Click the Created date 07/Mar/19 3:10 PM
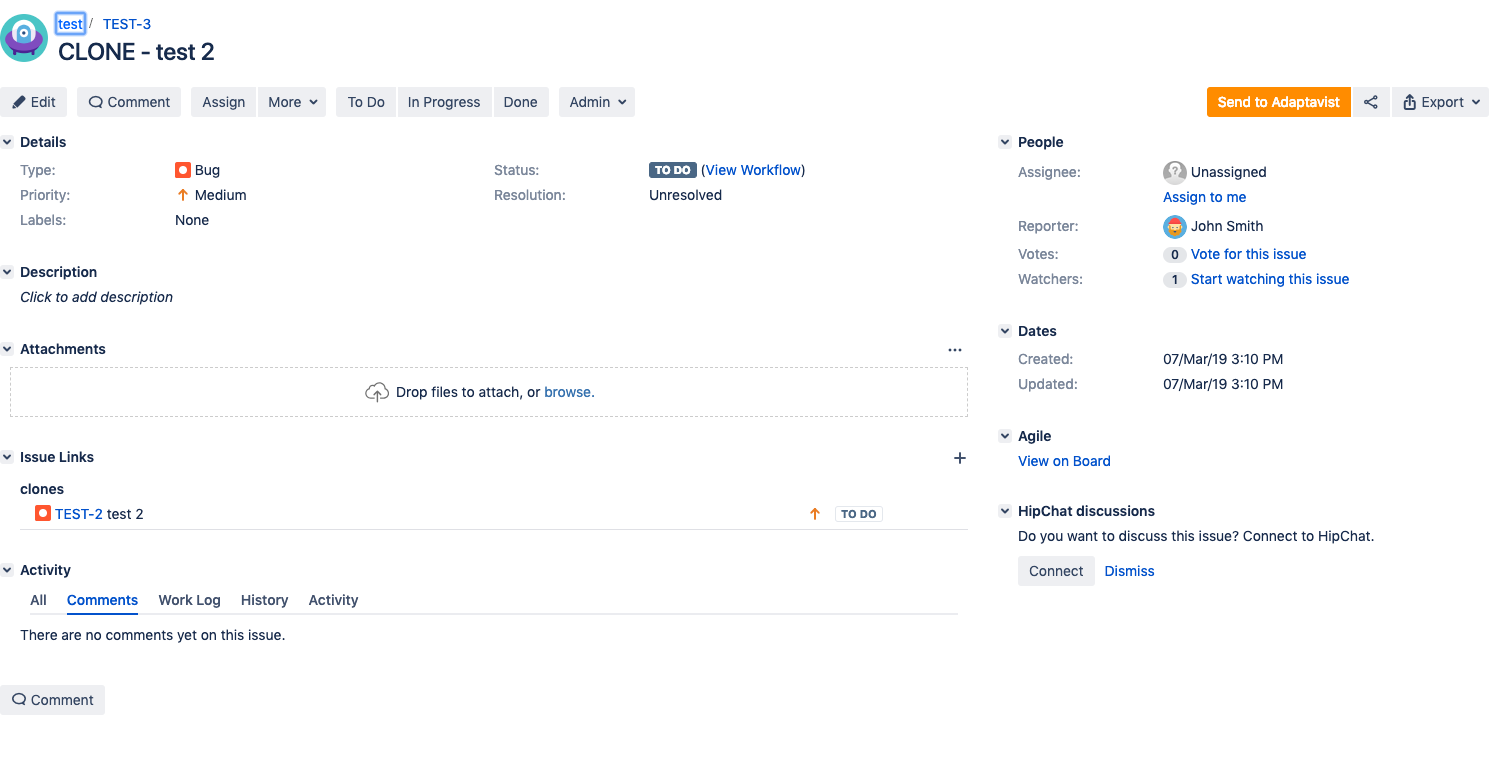The height and width of the screenshot is (766, 1505). click(x=1223, y=359)
